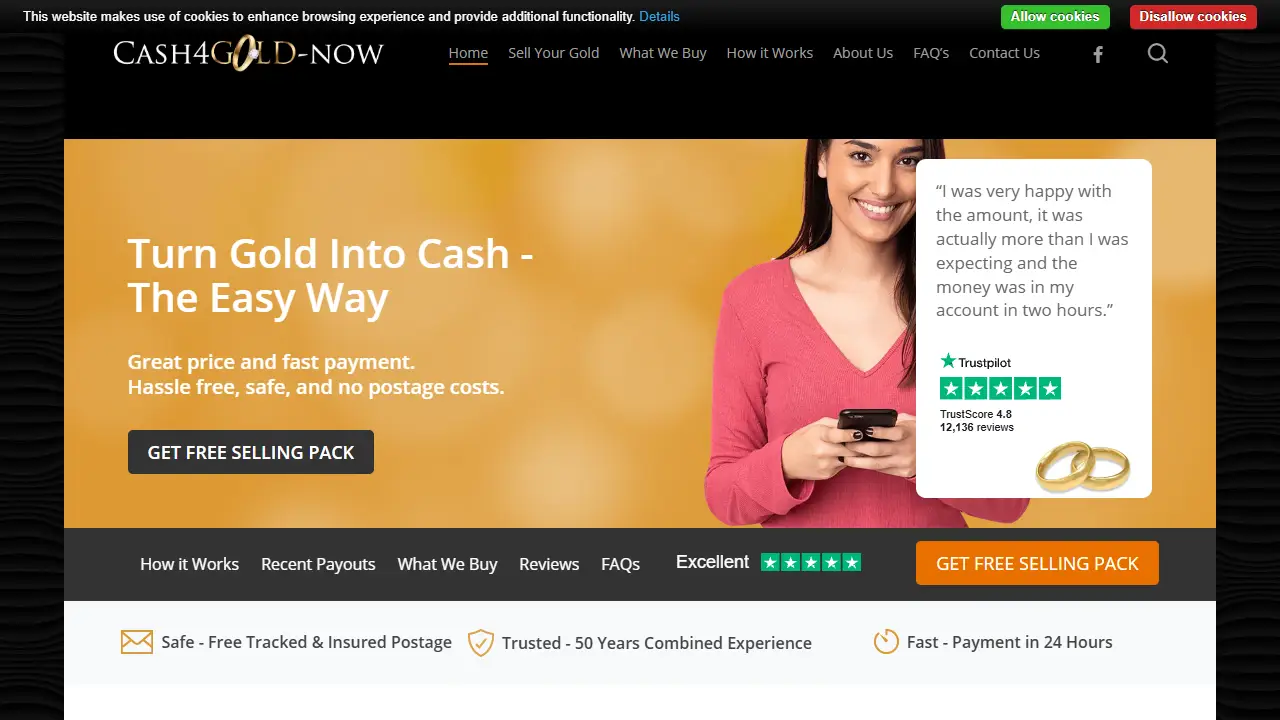Disallow cookies in the banner
The height and width of the screenshot is (720, 1280).
(x=1193, y=16)
